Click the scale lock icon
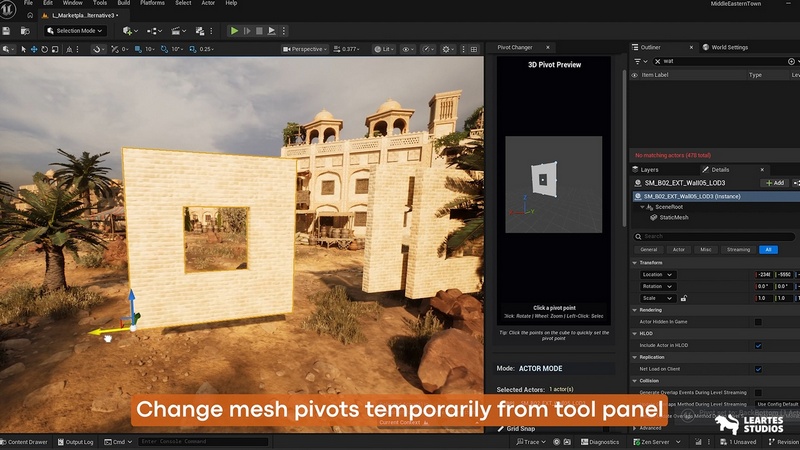800x450 pixels. pos(683,298)
